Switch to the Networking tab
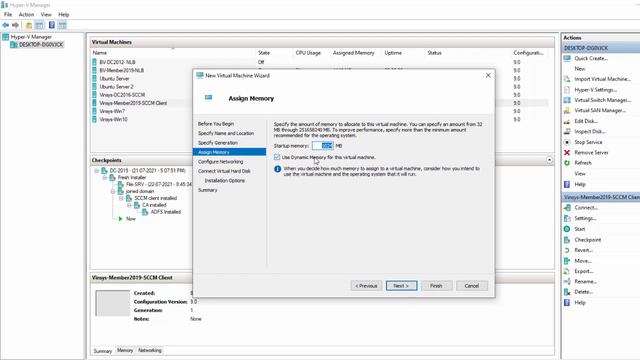640x360 pixels. [150, 350]
